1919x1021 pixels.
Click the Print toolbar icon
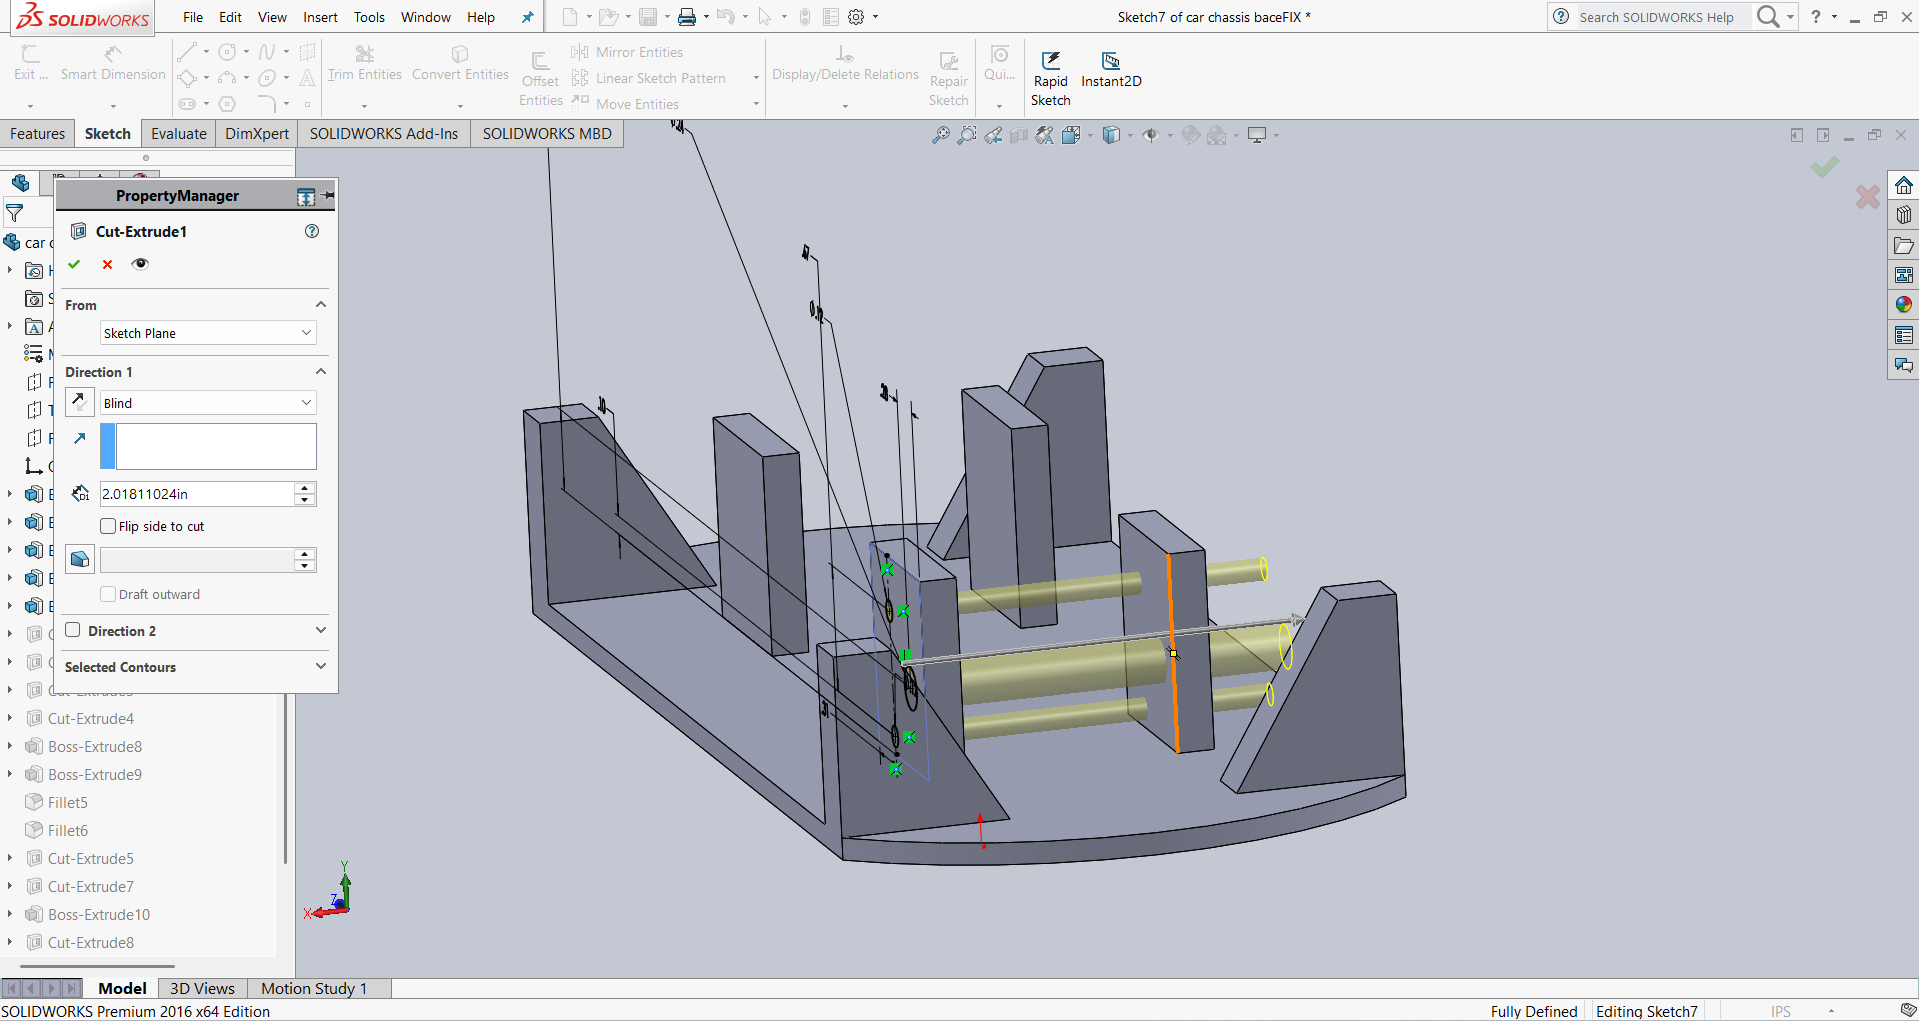click(x=686, y=17)
